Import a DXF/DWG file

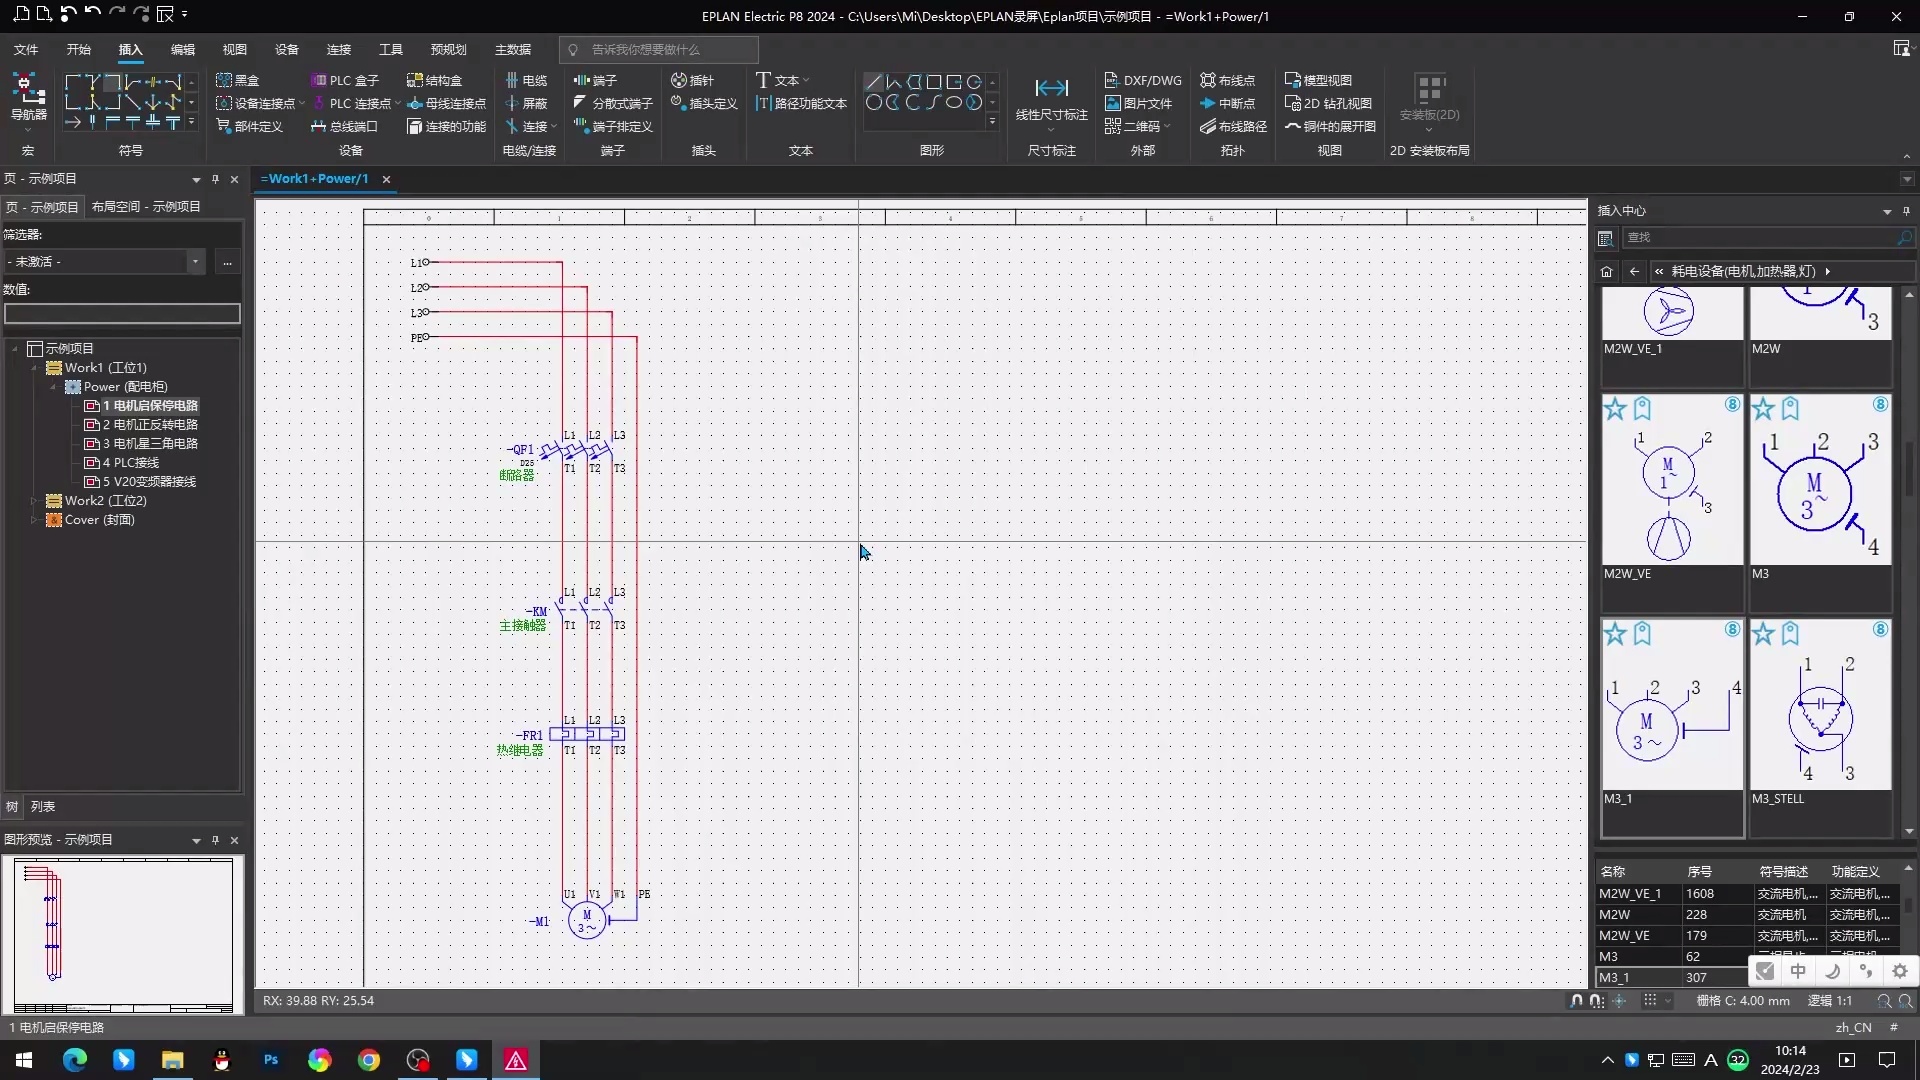[x=1142, y=80]
